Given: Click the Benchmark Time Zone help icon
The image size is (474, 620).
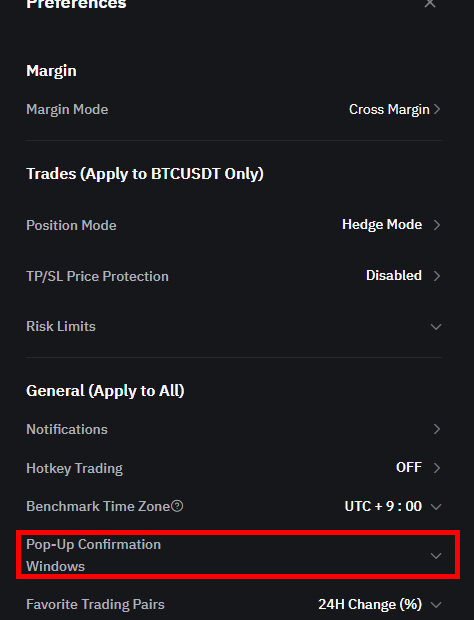Looking at the screenshot, I should [x=178, y=506].
